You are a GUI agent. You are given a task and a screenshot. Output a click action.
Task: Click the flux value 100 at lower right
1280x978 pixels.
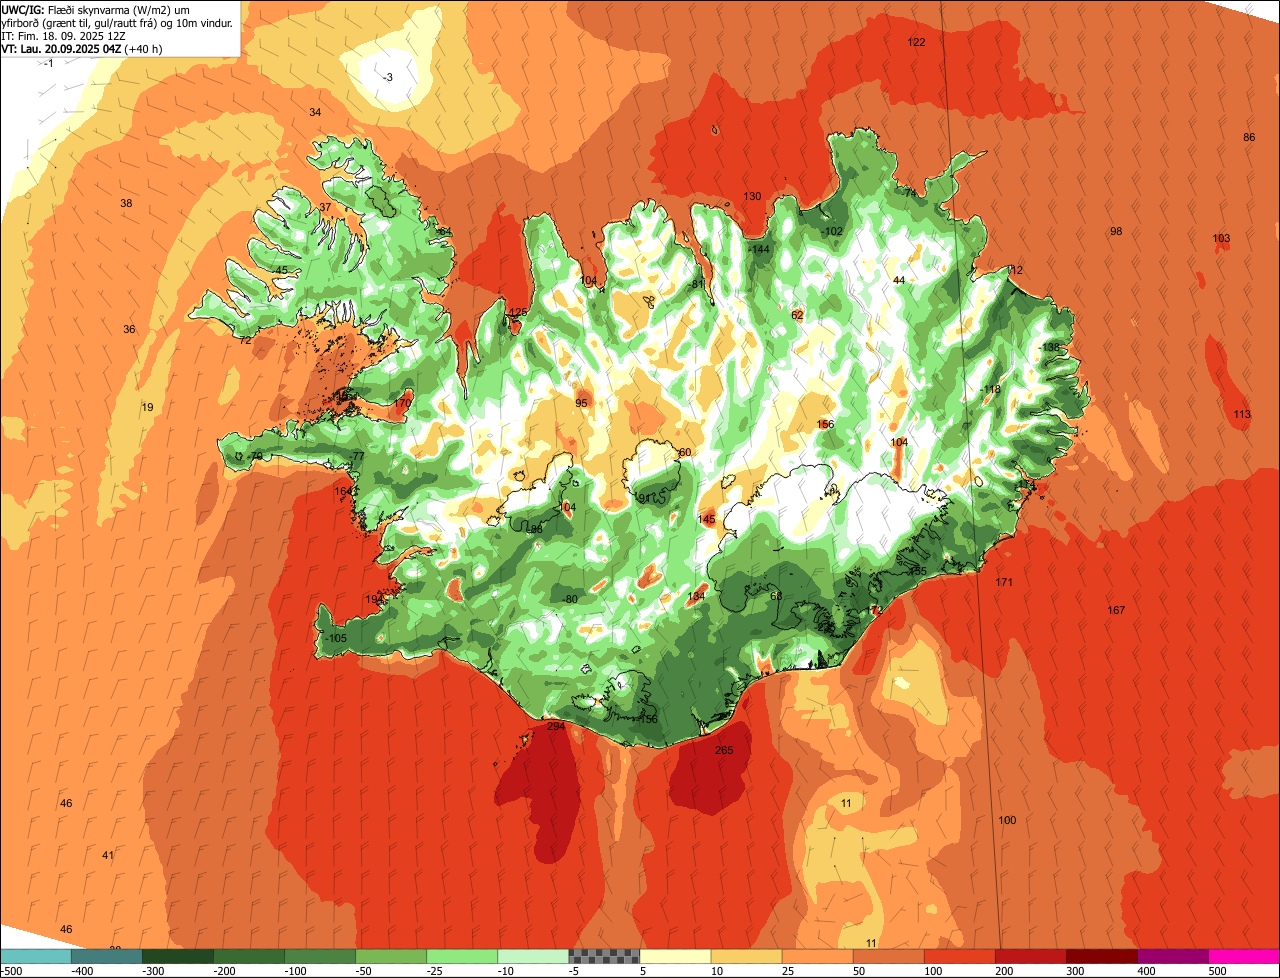pos(1007,820)
